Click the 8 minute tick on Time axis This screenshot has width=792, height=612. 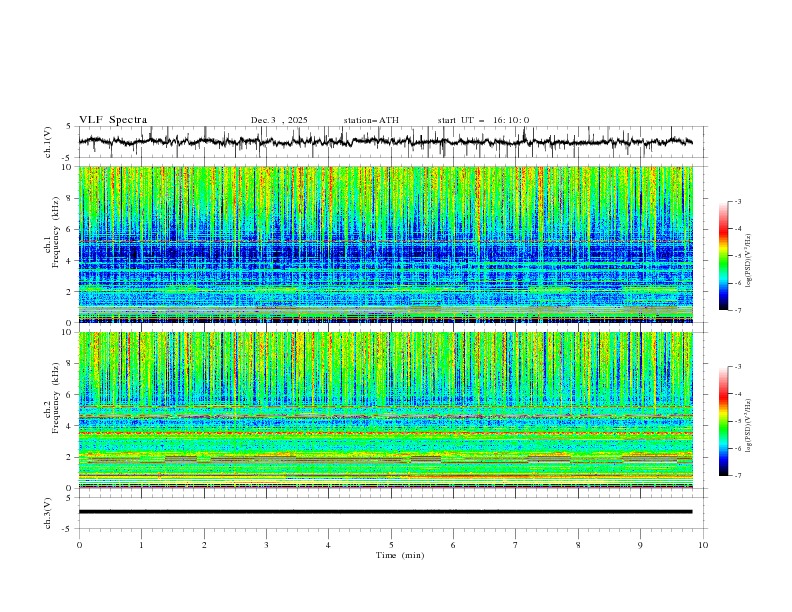coord(578,545)
